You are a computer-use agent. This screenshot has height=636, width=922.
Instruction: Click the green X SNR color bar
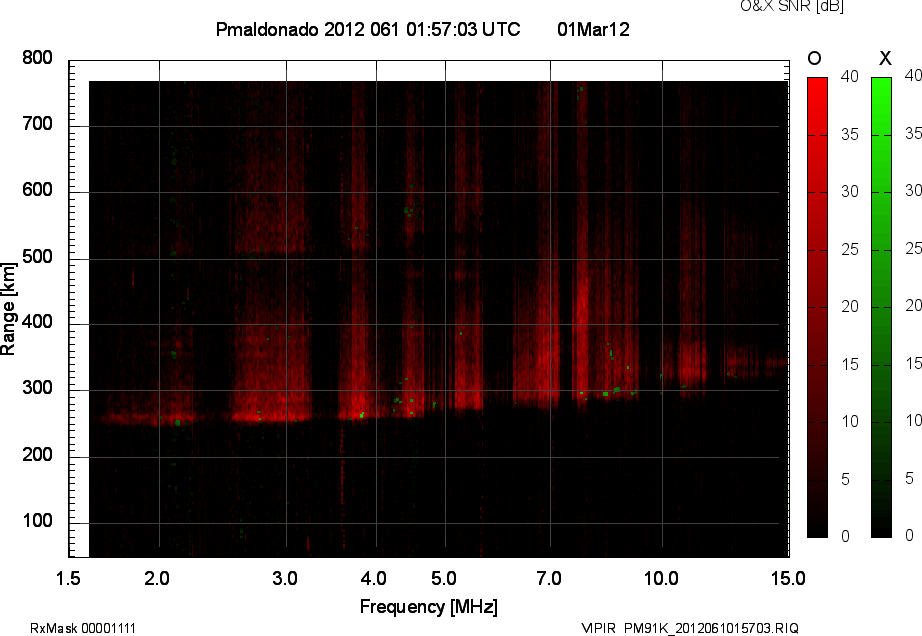coord(881,307)
